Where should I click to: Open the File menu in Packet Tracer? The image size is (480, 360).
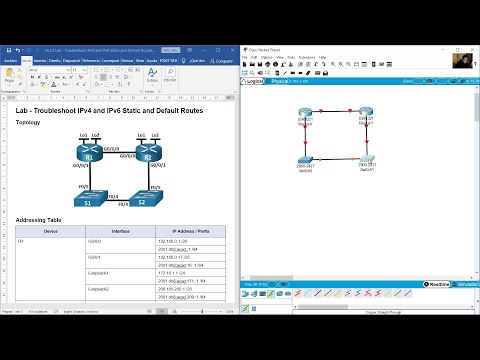245,57
